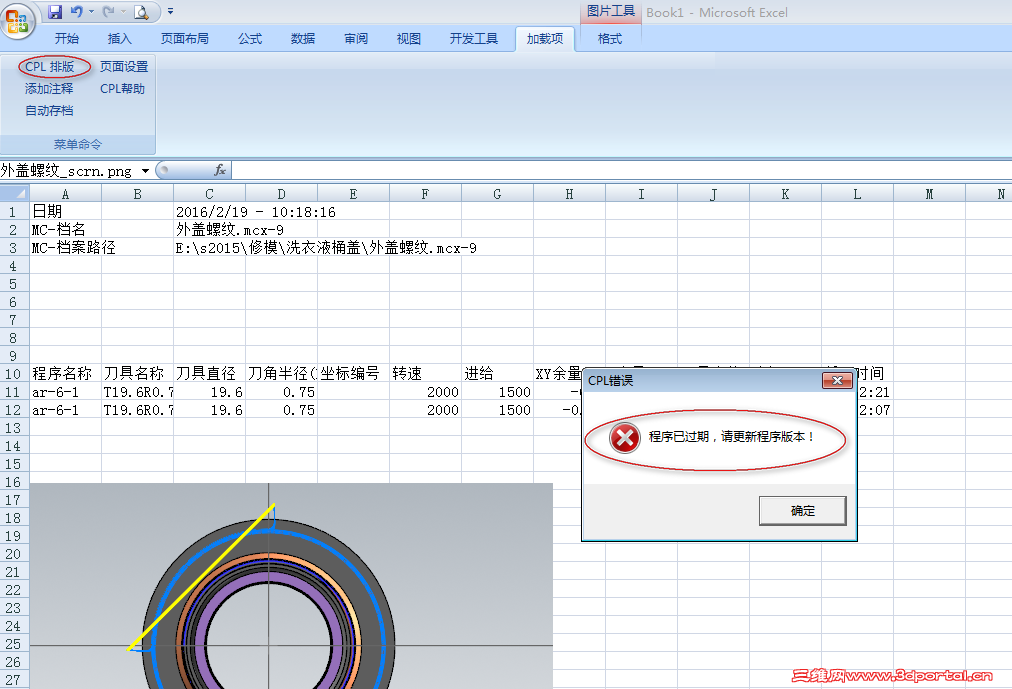Viewport: 1012px width, 689px height.
Task: Switch to the 开始 ribbon tab
Action: click(x=66, y=39)
